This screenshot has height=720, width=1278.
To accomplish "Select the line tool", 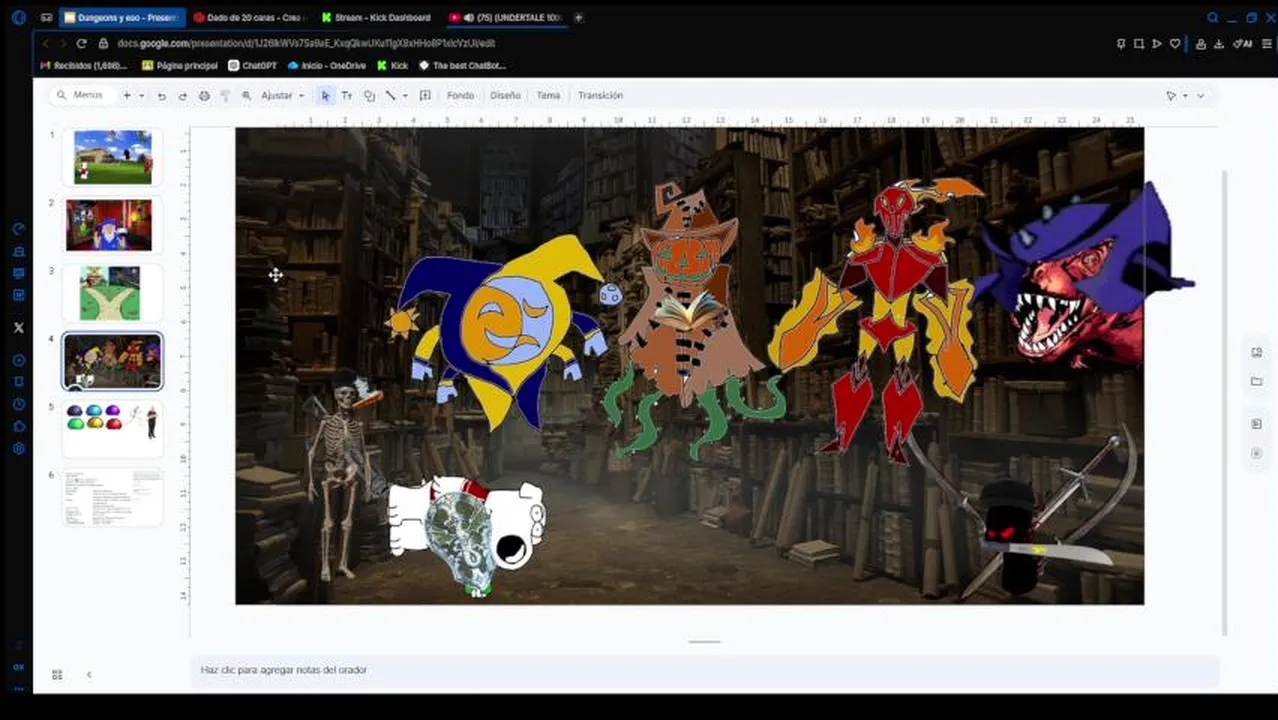I will (391, 96).
